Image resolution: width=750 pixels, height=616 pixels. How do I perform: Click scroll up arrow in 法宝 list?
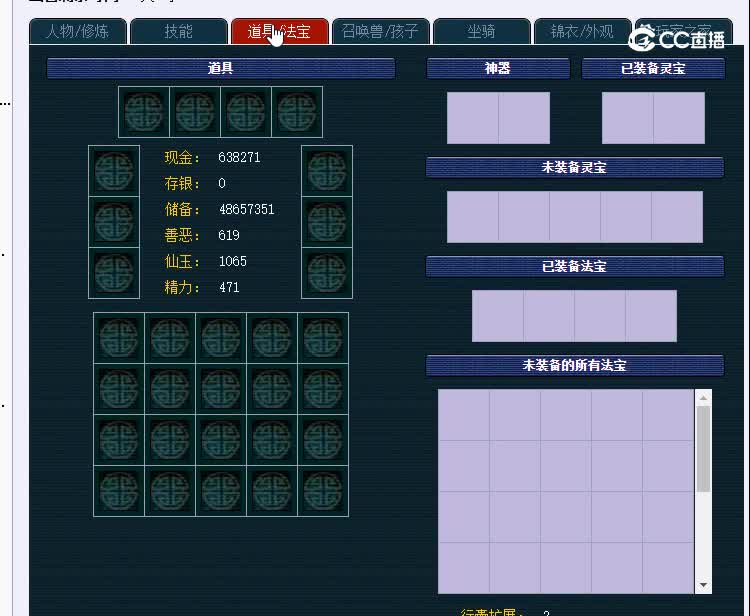[x=704, y=398]
